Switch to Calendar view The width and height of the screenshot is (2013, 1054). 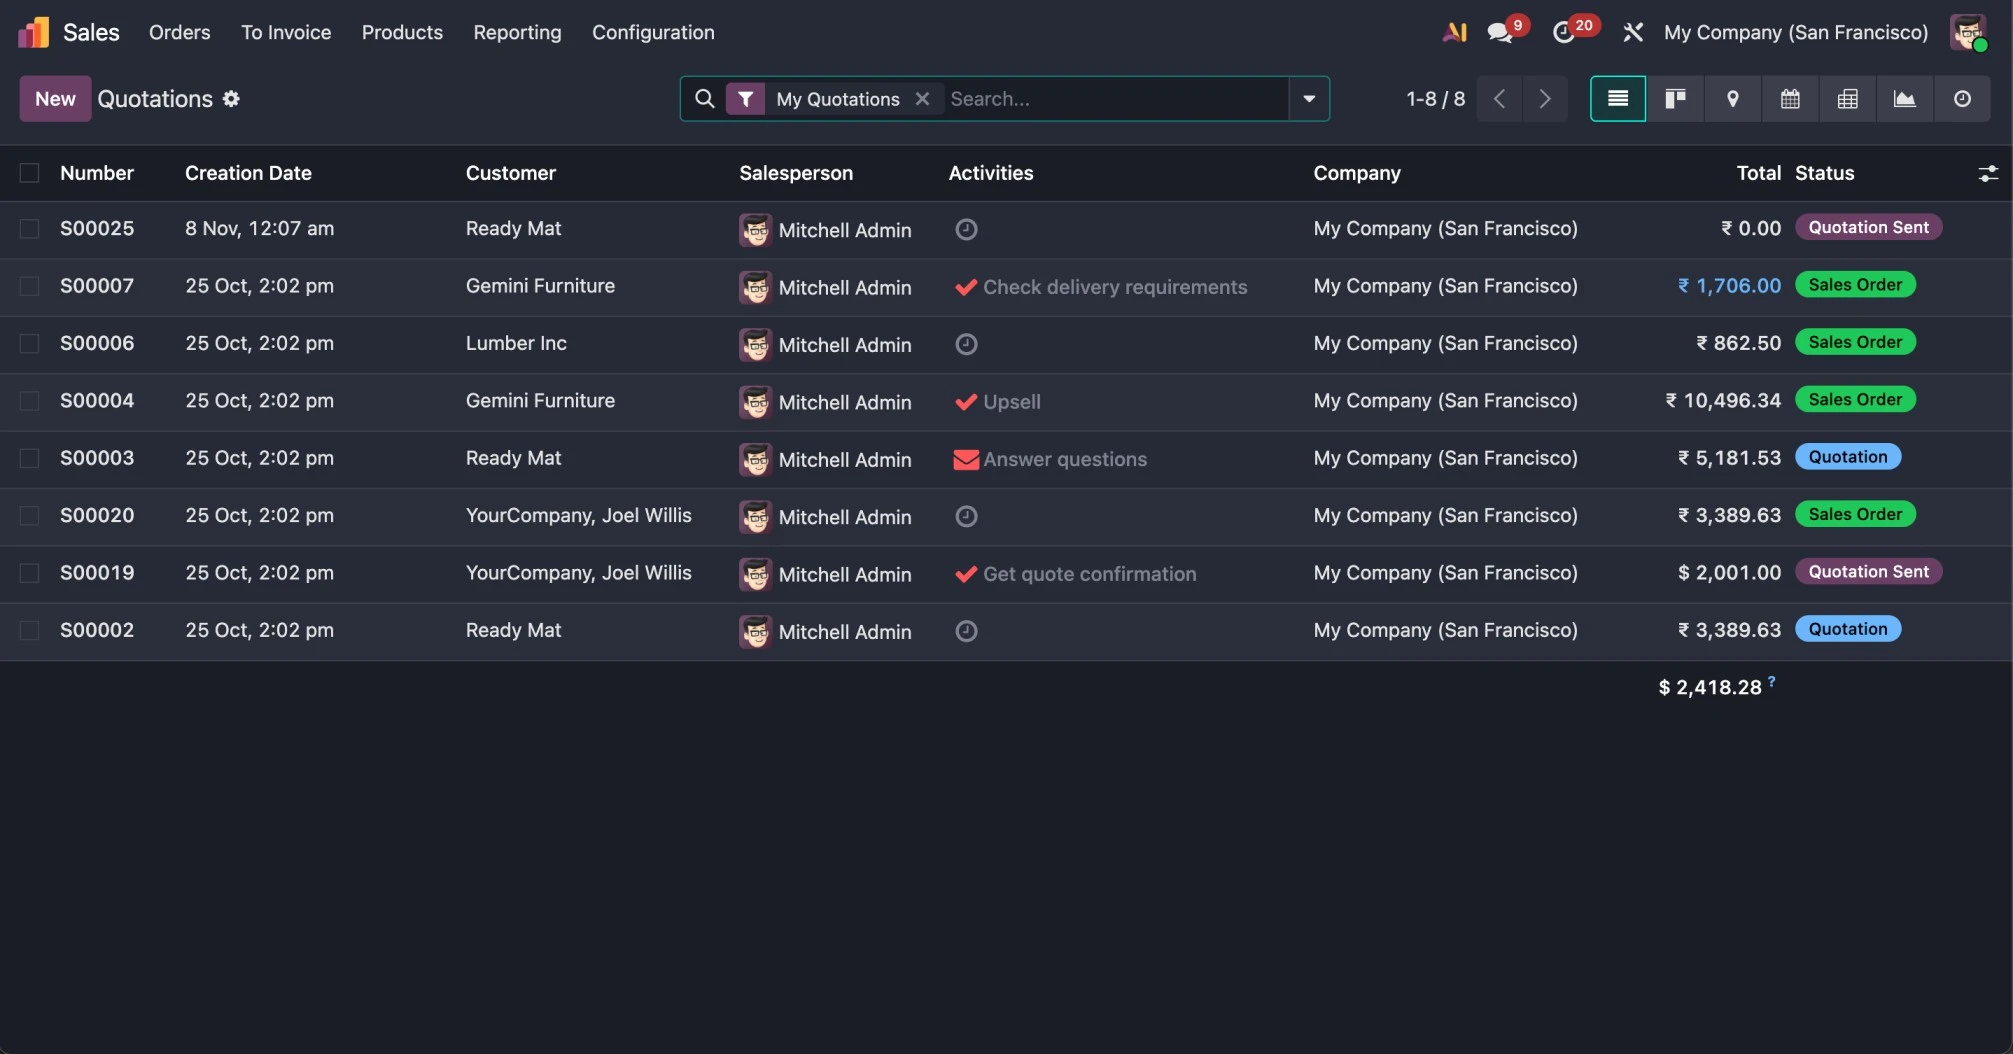tap(1790, 99)
